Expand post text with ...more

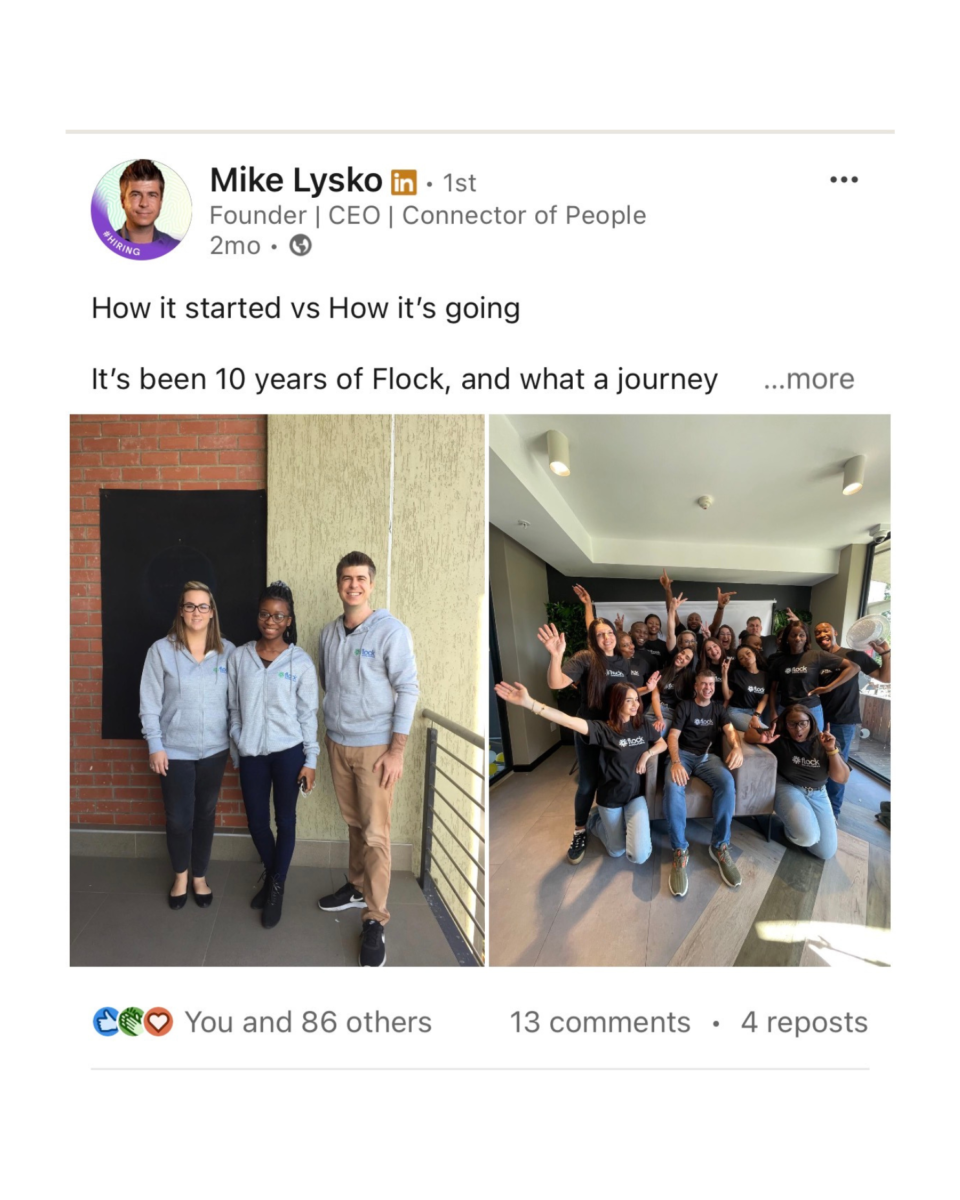click(808, 380)
